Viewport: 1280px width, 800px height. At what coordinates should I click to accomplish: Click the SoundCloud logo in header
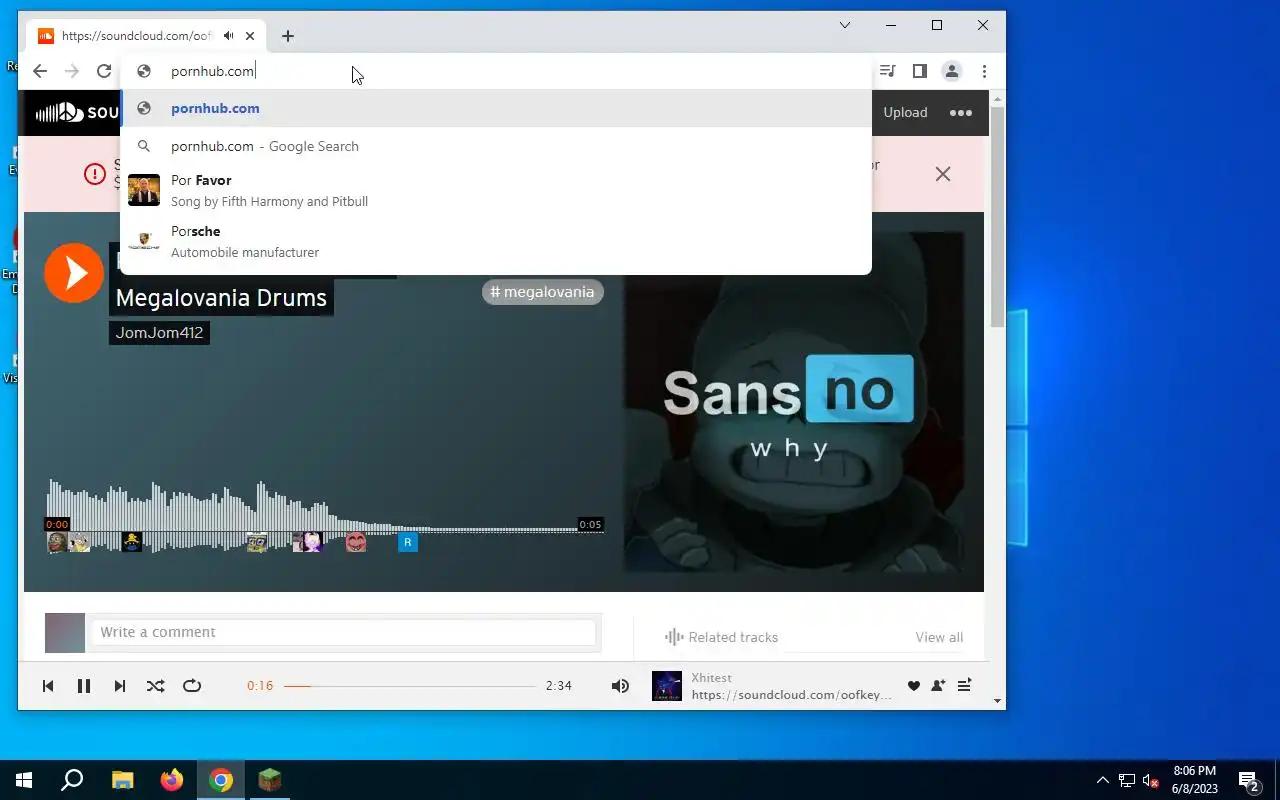coord(77,112)
